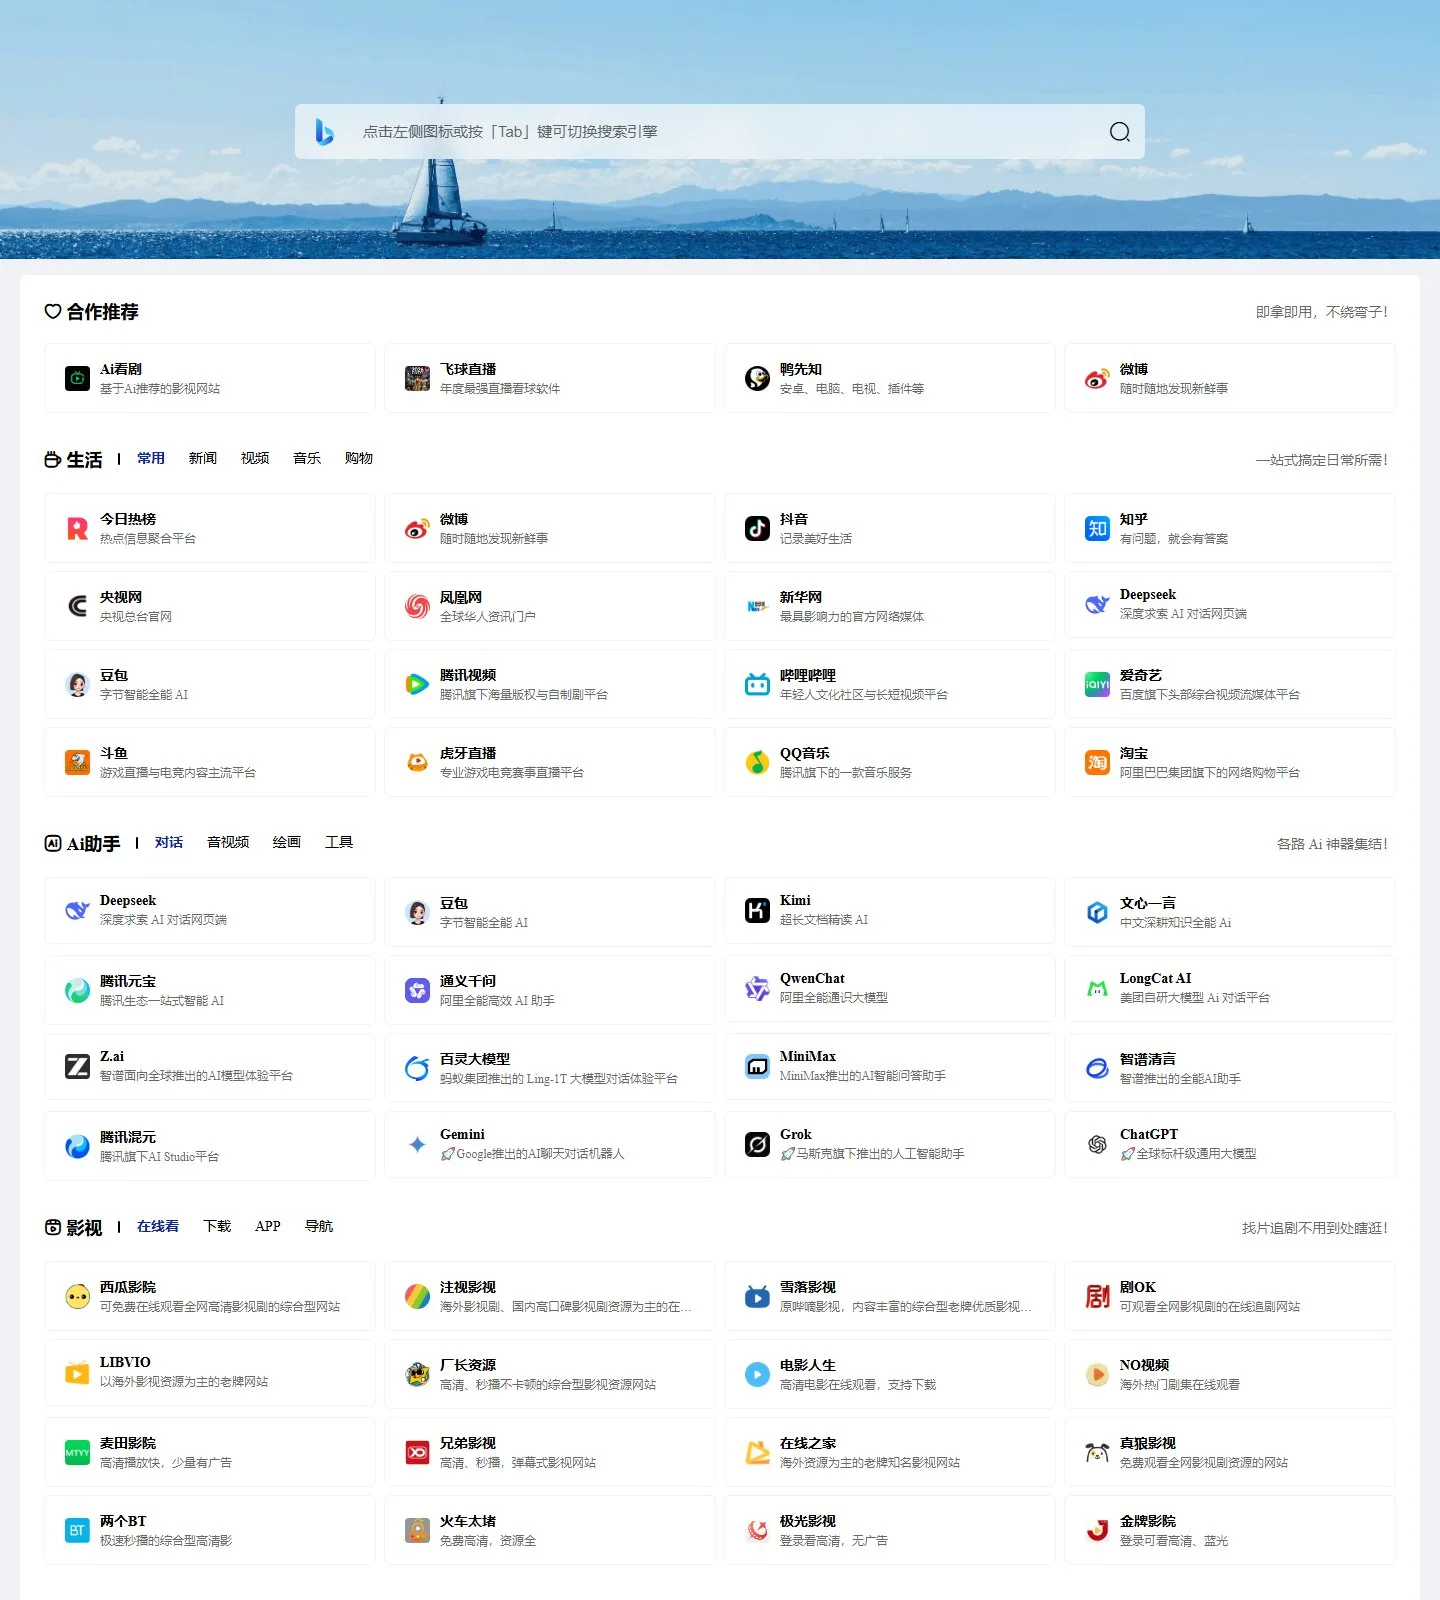Open the APP tab
The width and height of the screenshot is (1440, 1600).
[x=268, y=1226]
